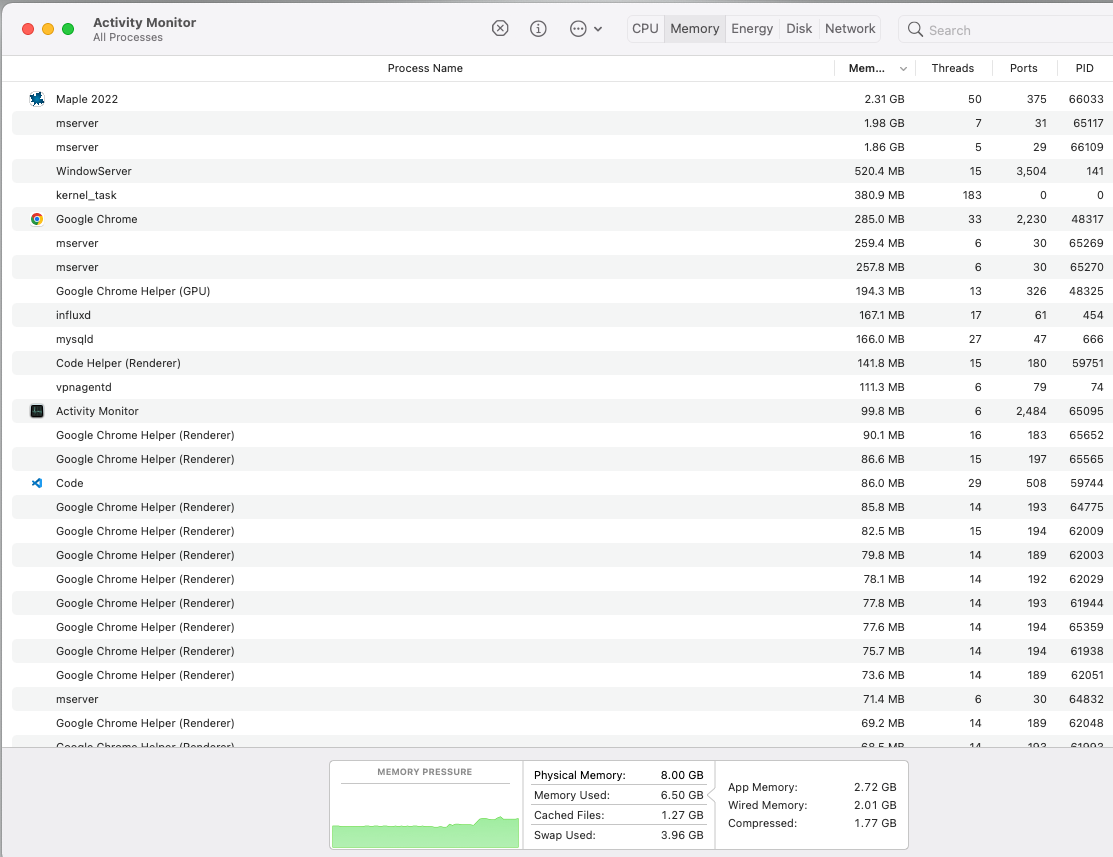Click the 183 threads value for kernel_task

pos(972,195)
